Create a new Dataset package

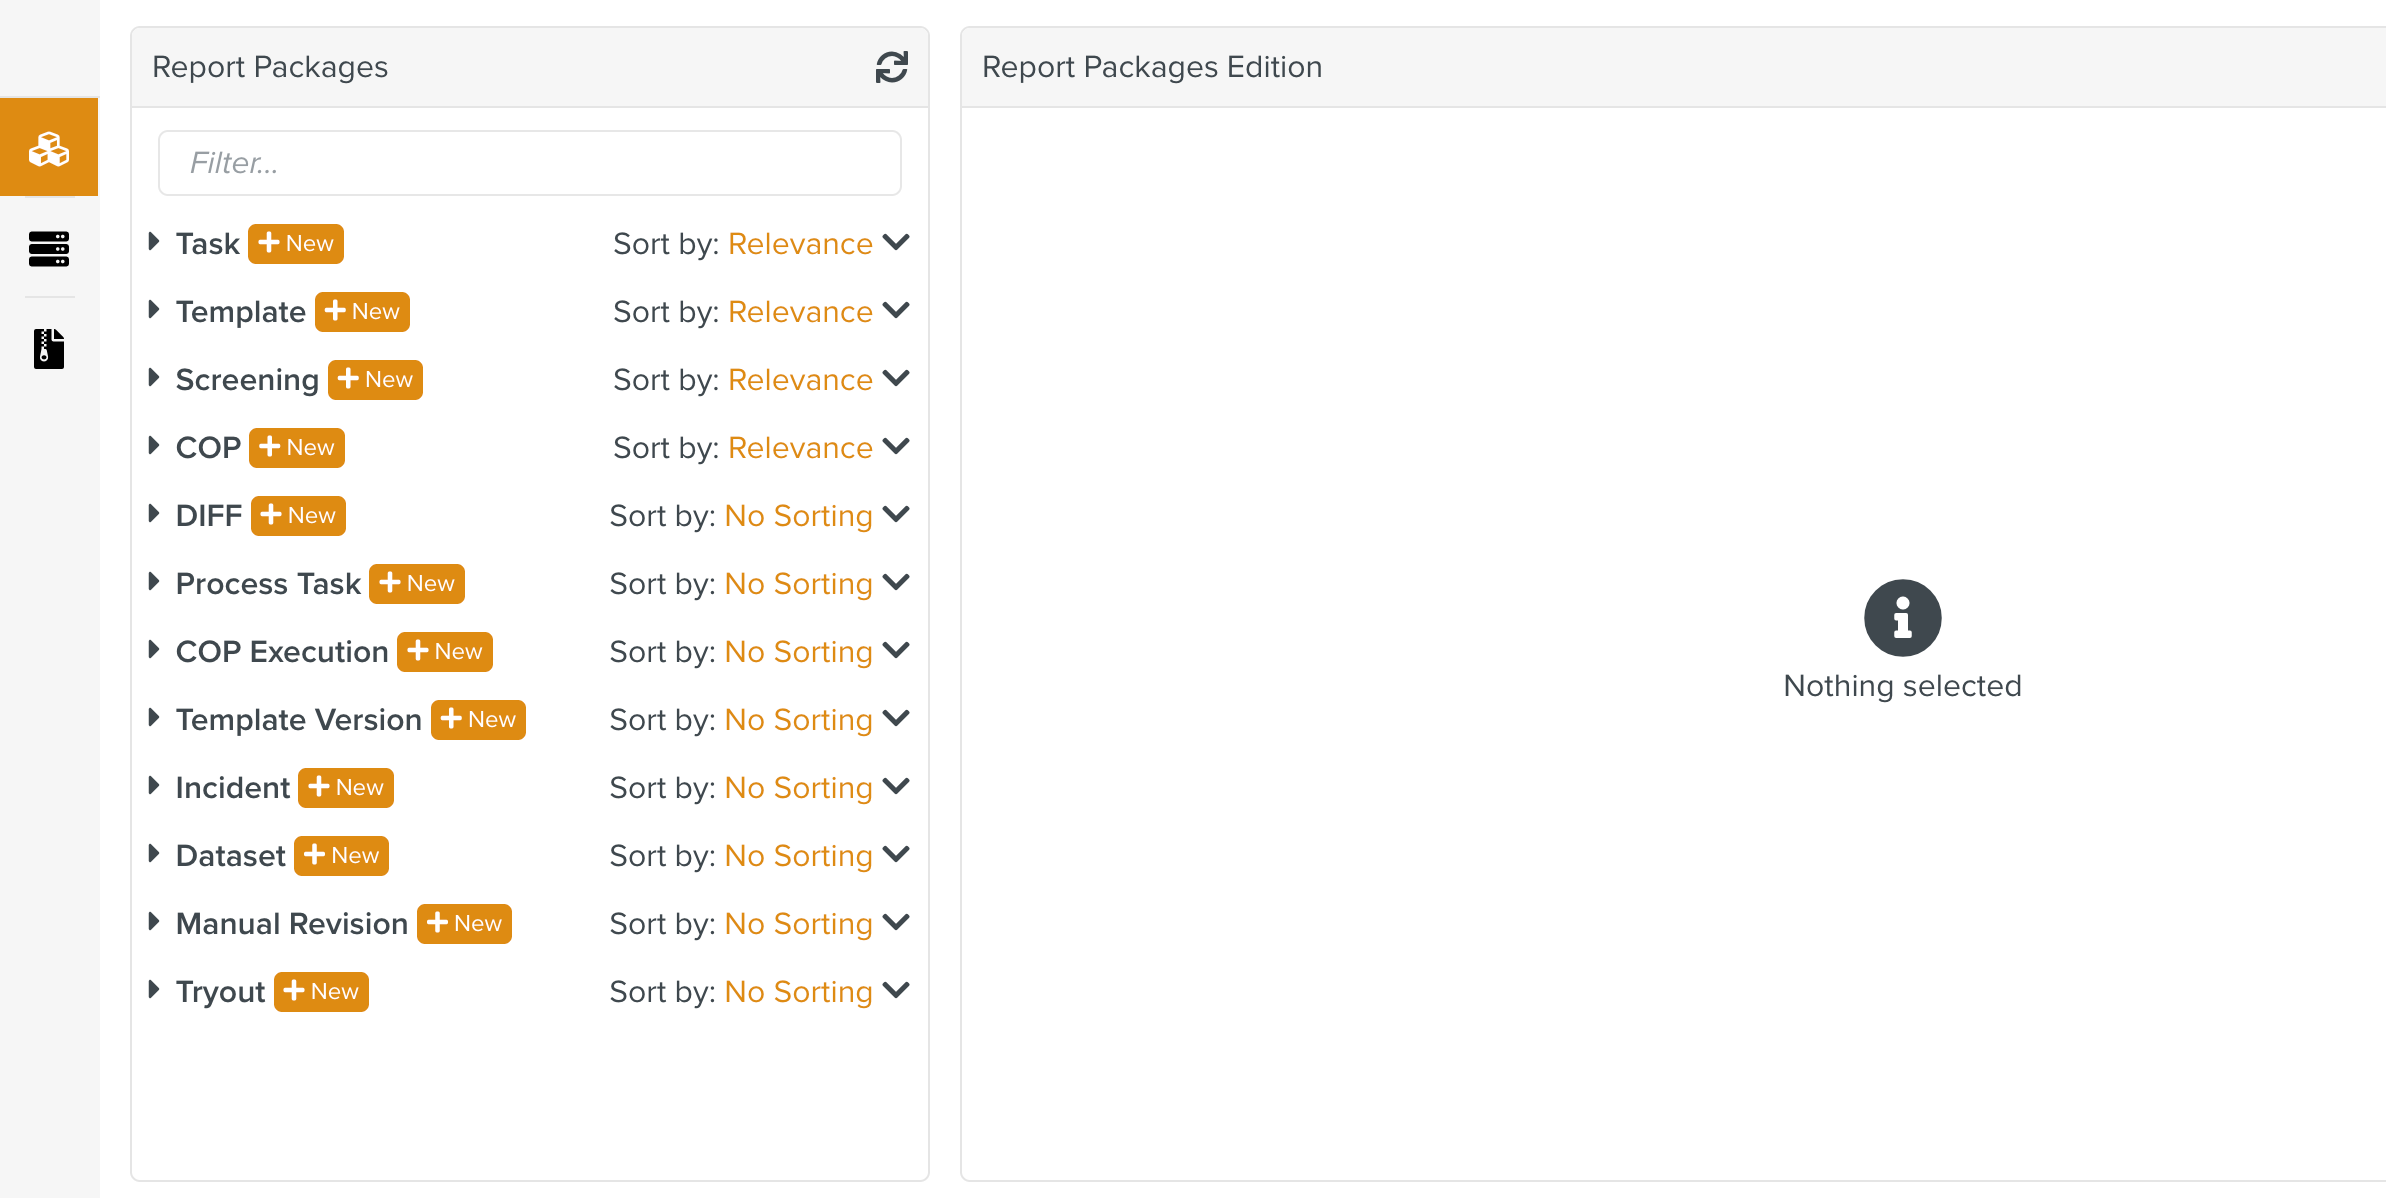click(x=341, y=856)
